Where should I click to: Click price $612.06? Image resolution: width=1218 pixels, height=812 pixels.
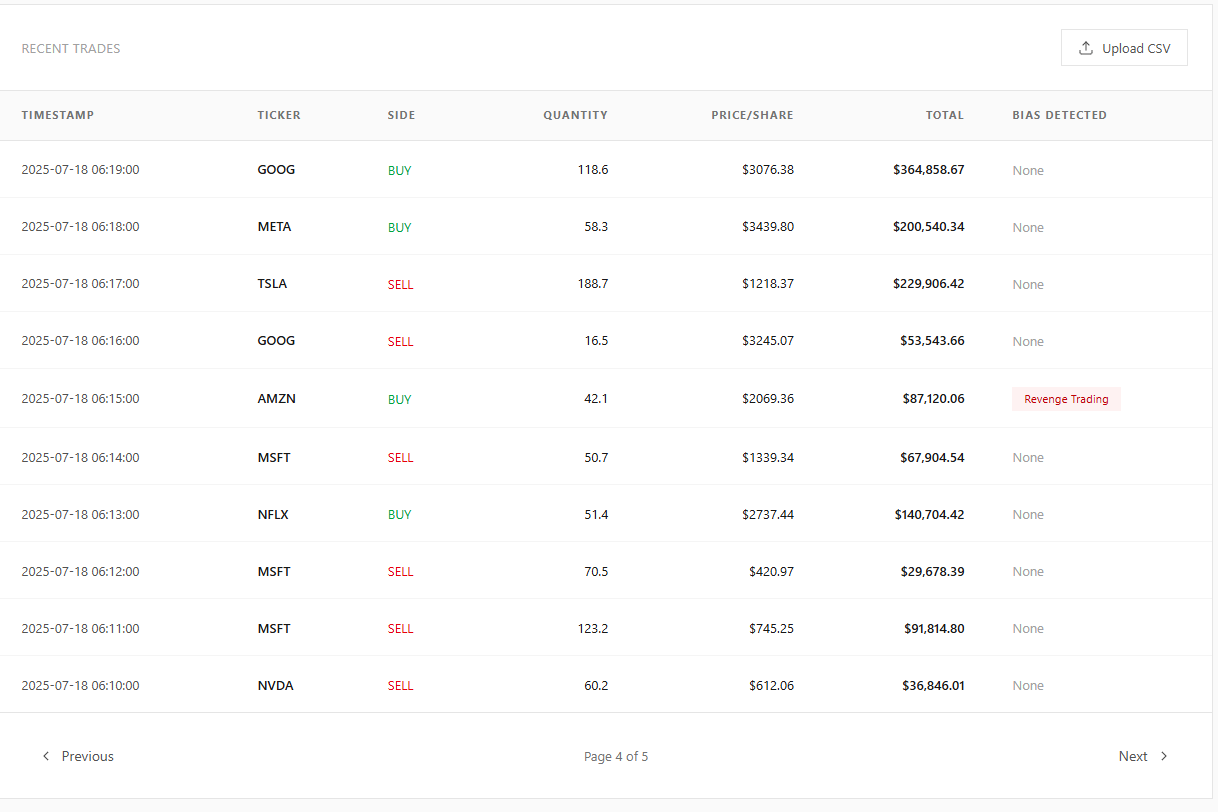pos(771,686)
